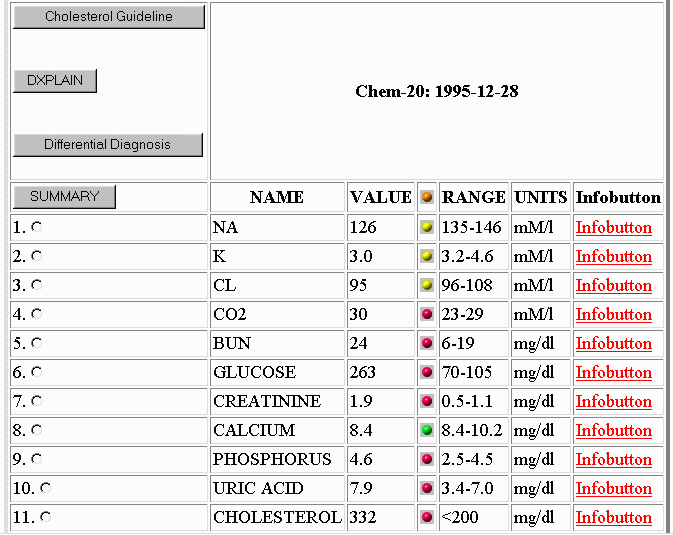Select radio button for row 1 NA

[x=37, y=227]
